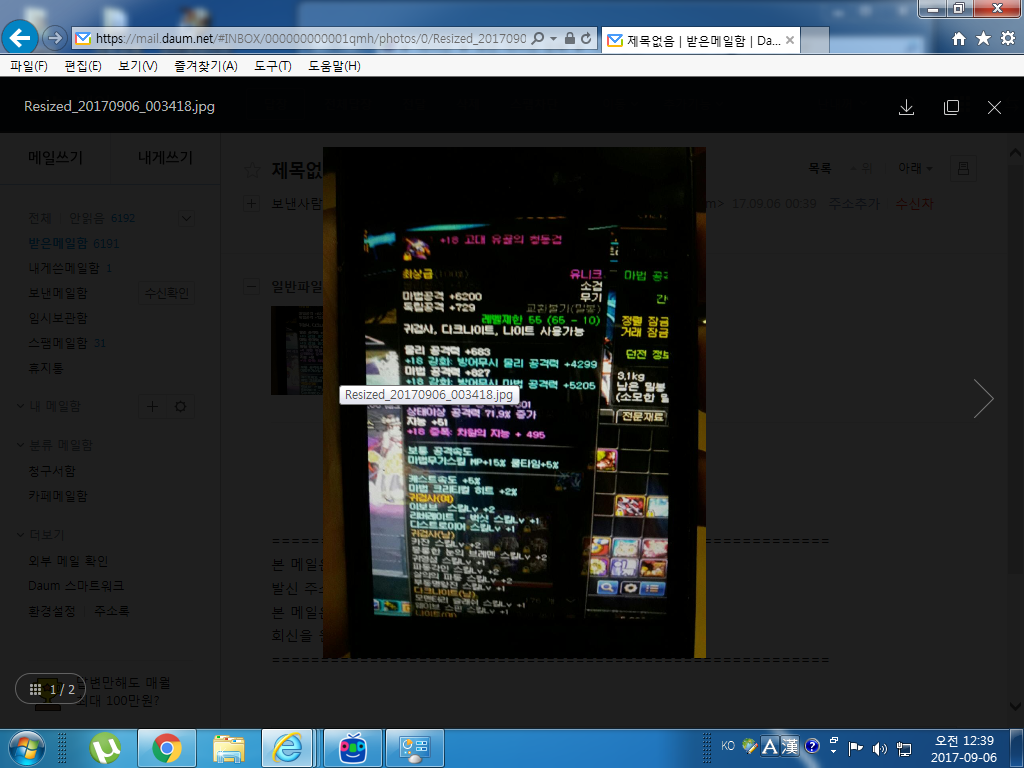Open 카페메일함 folder
The width and height of the screenshot is (1024, 768).
click(57, 496)
